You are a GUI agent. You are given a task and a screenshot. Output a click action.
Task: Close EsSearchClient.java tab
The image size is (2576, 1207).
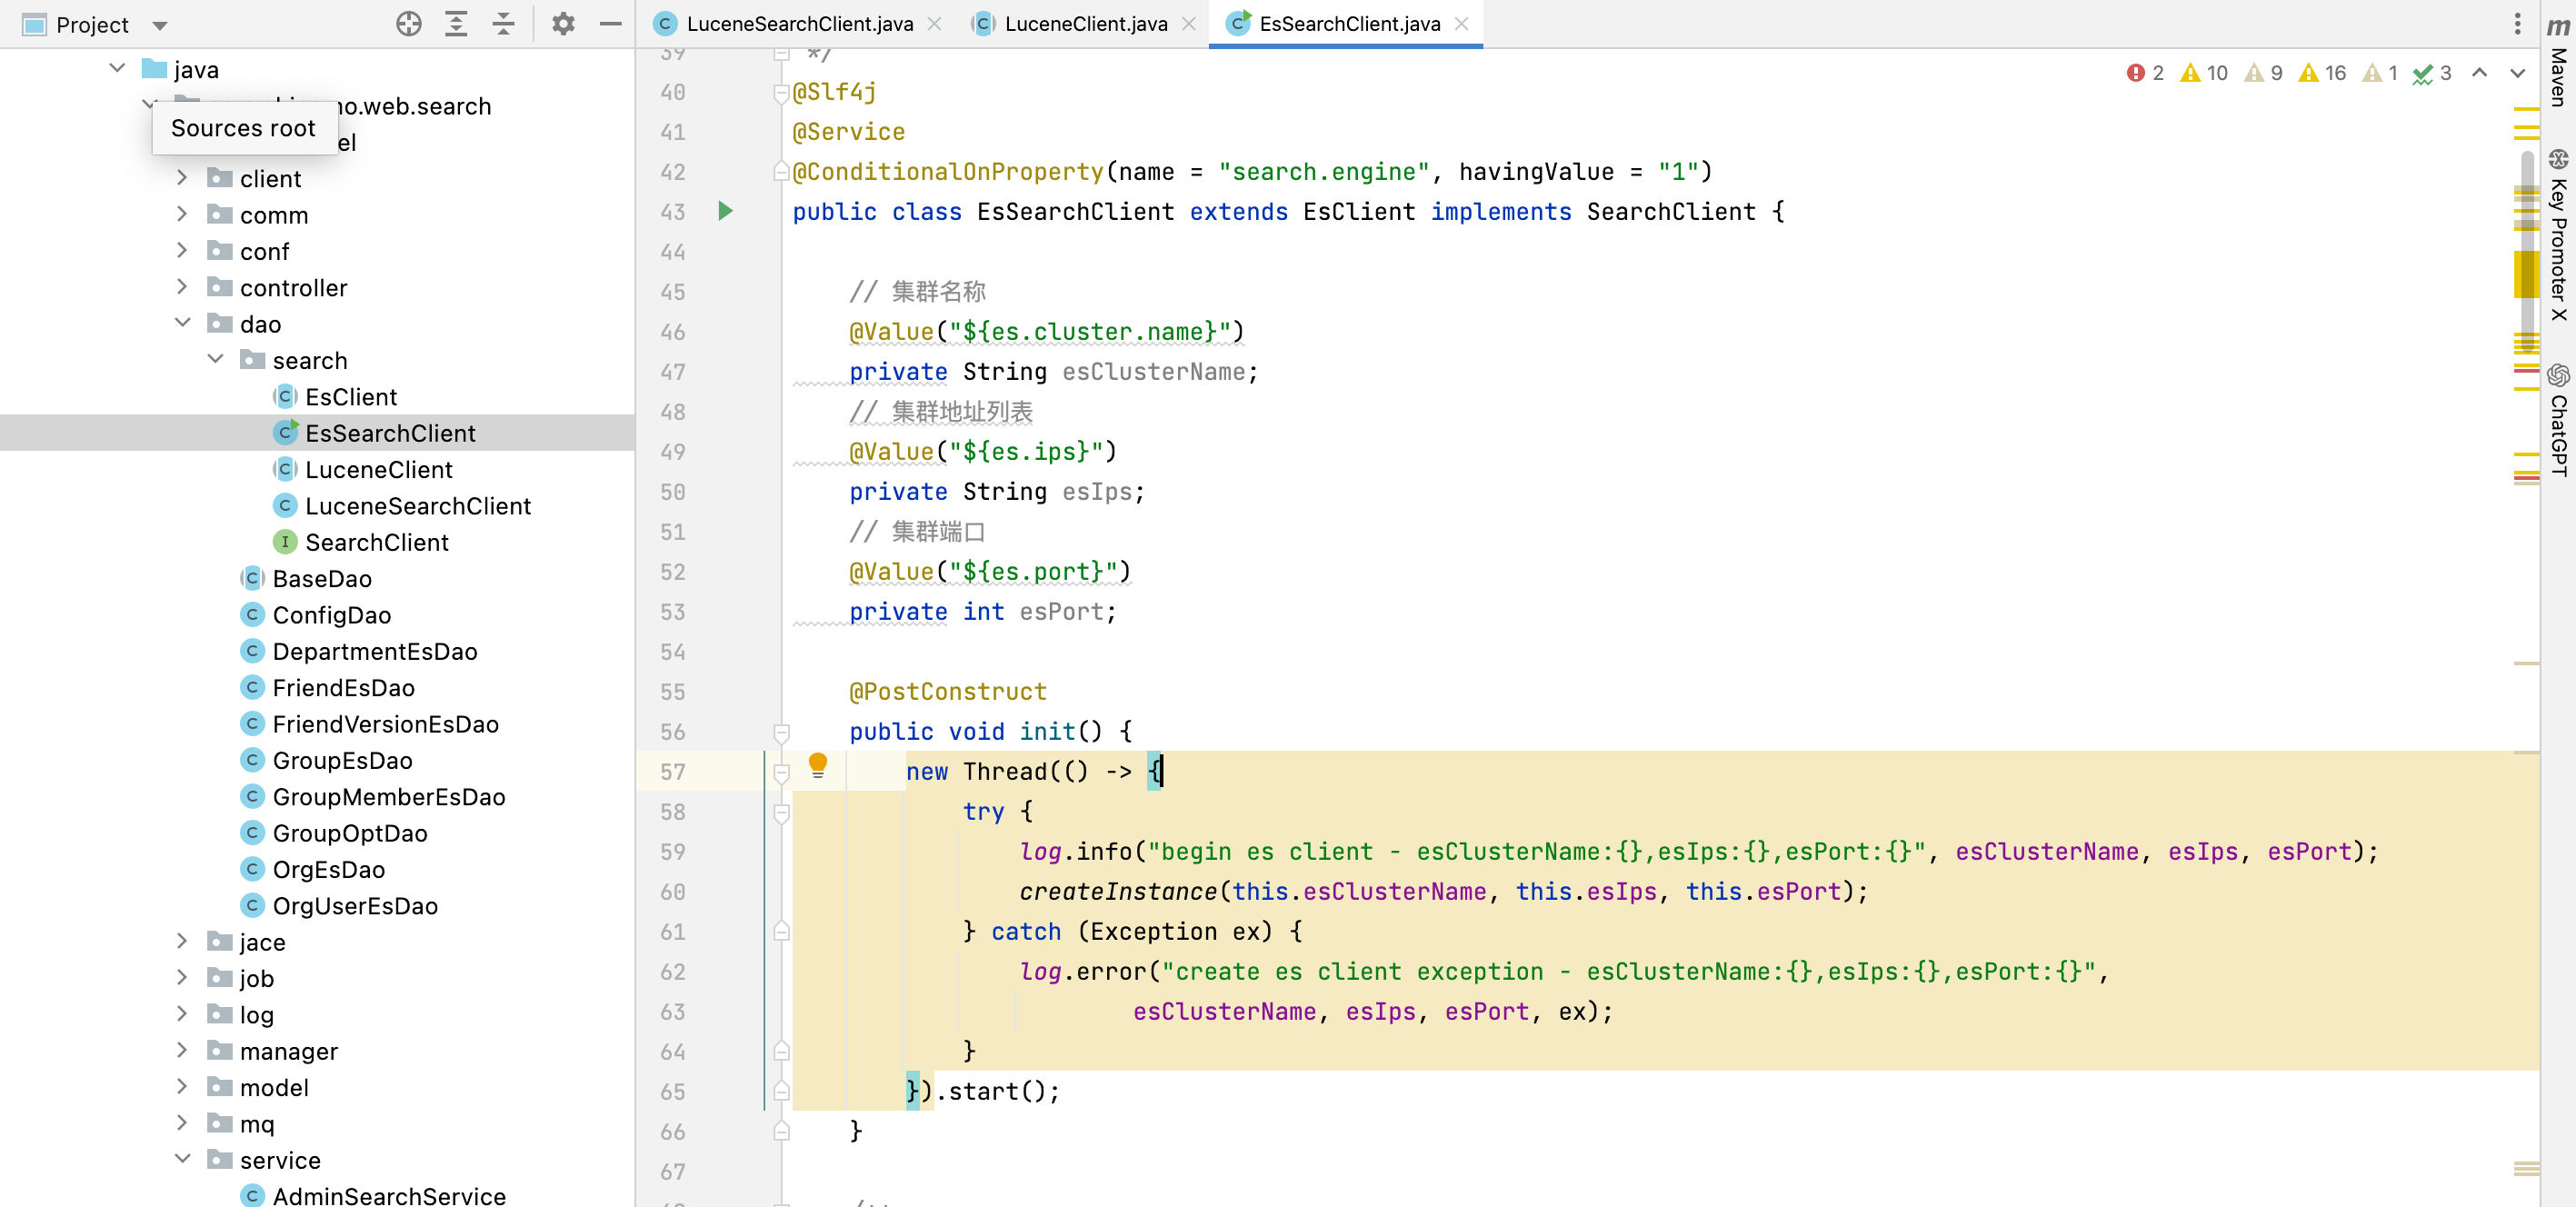click(x=1461, y=24)
